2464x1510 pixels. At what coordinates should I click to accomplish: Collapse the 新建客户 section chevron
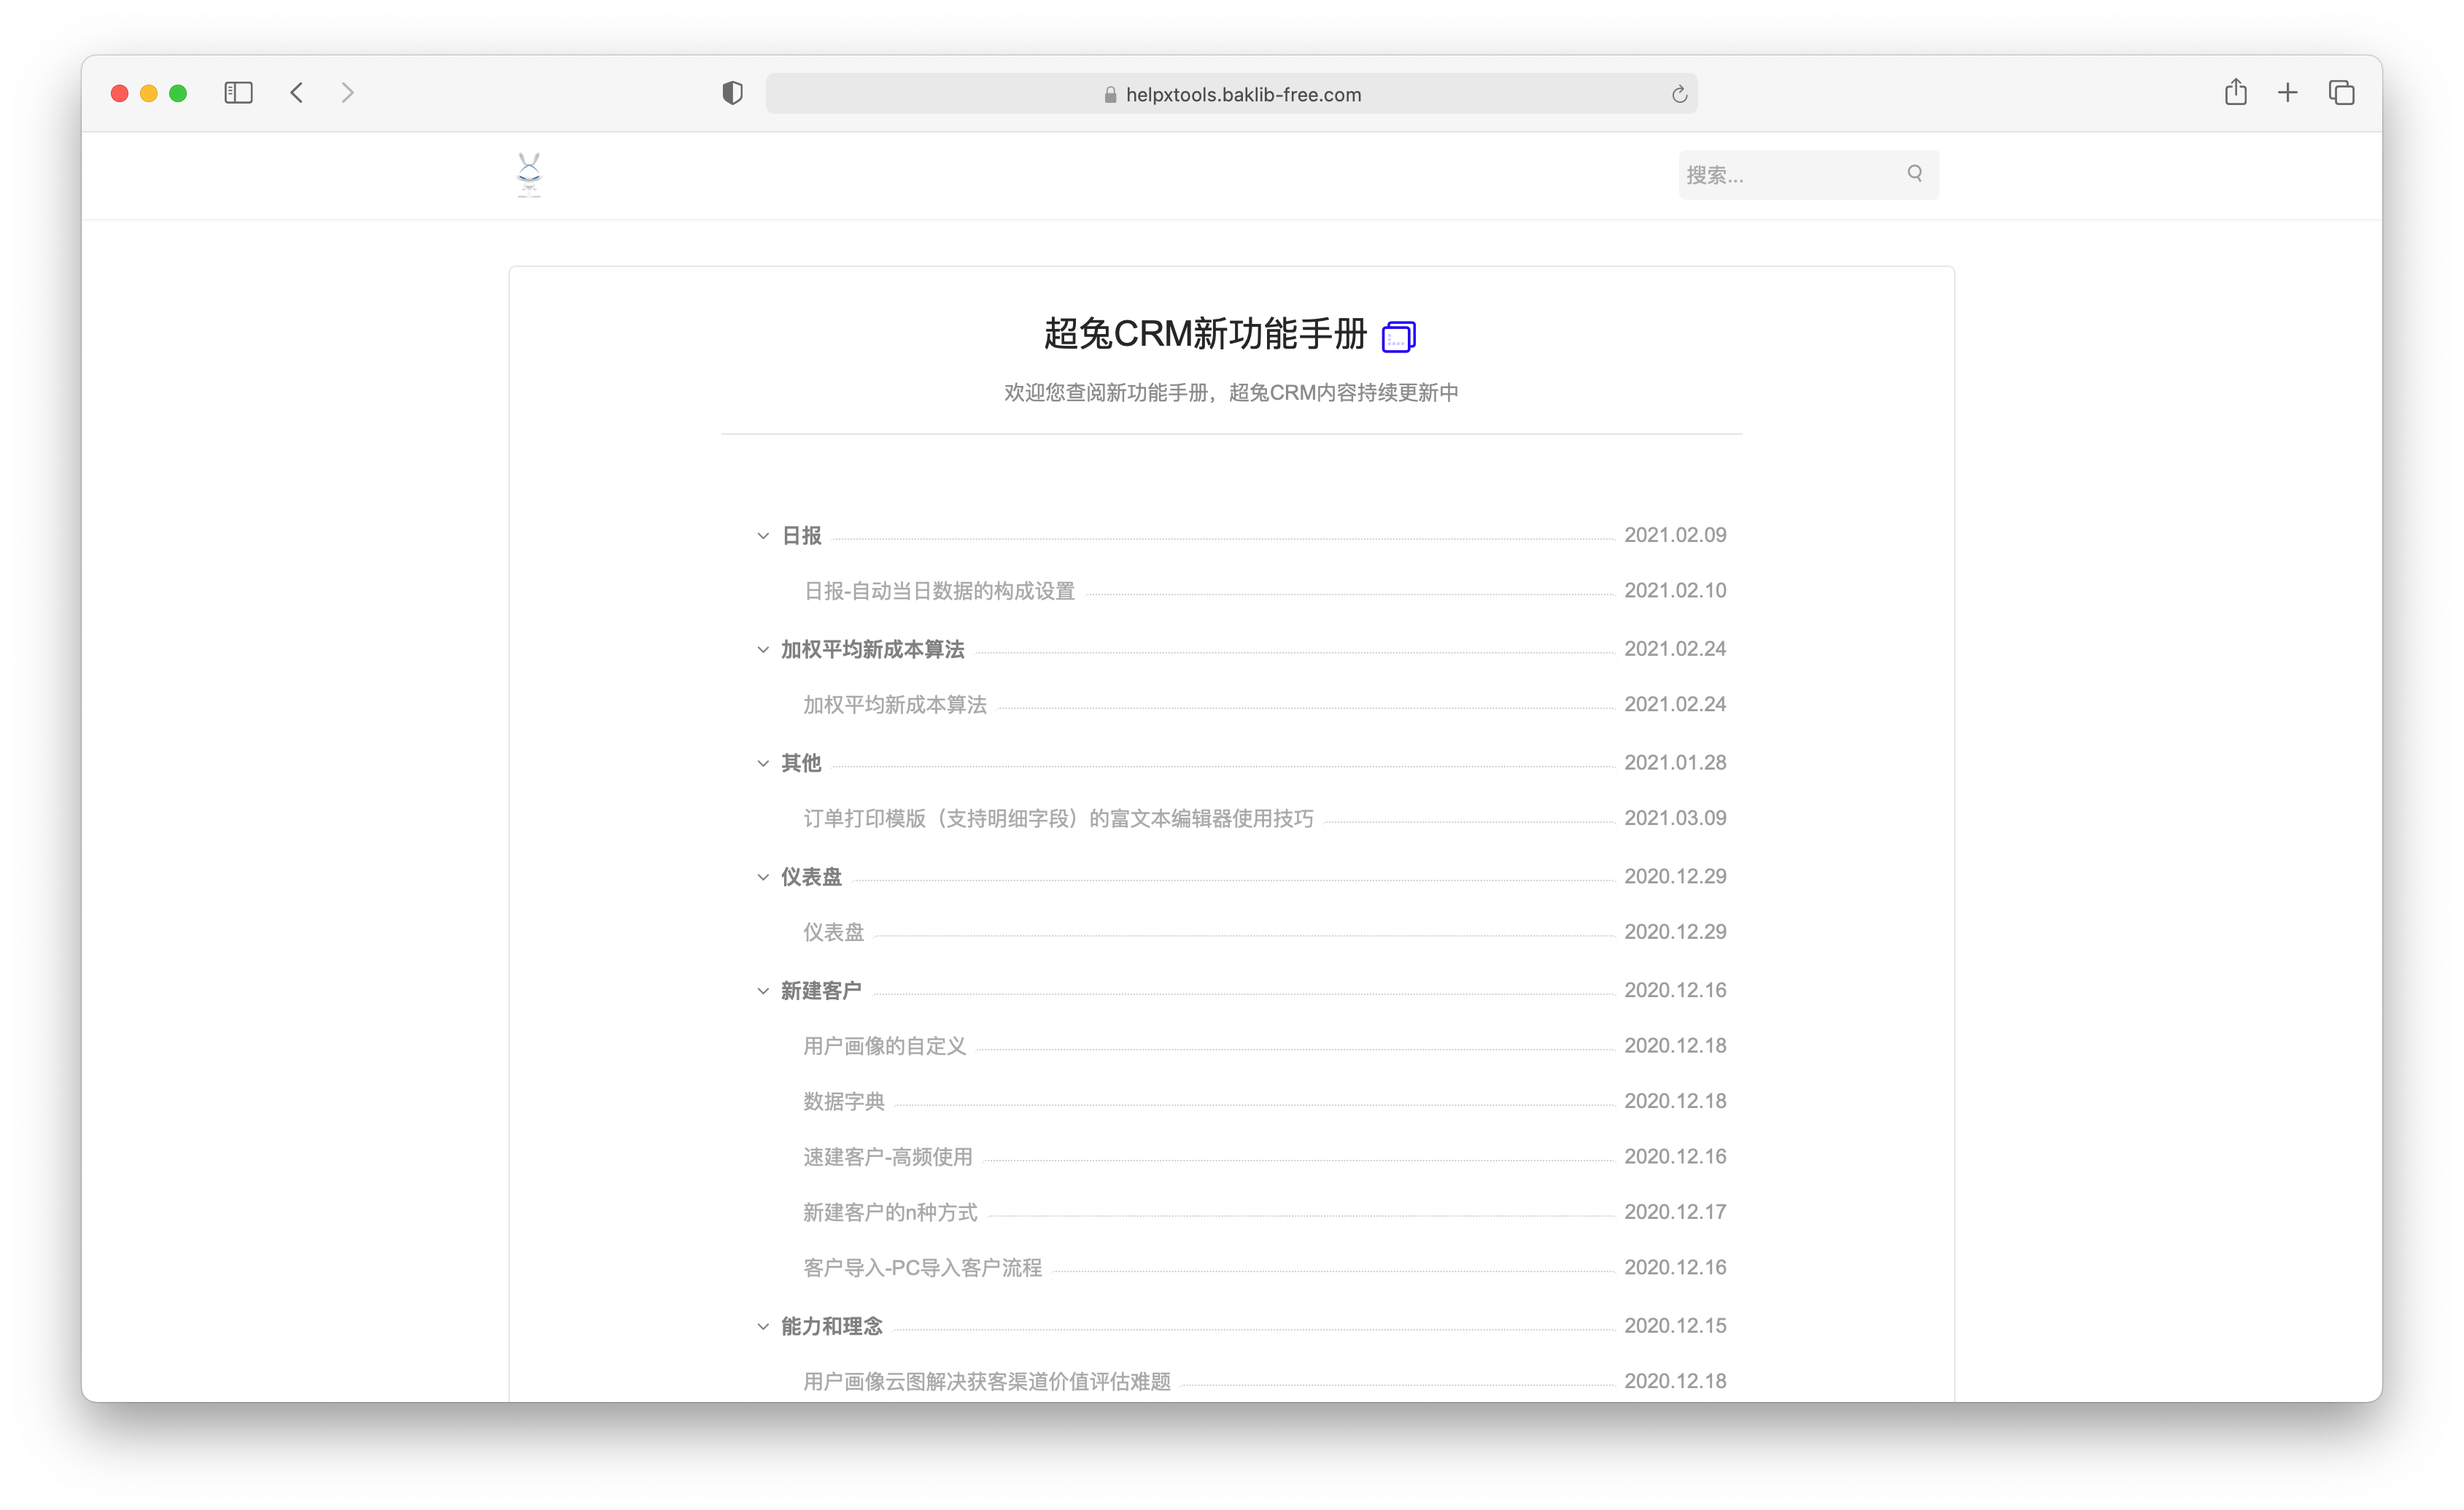click(x=763, y=991)
